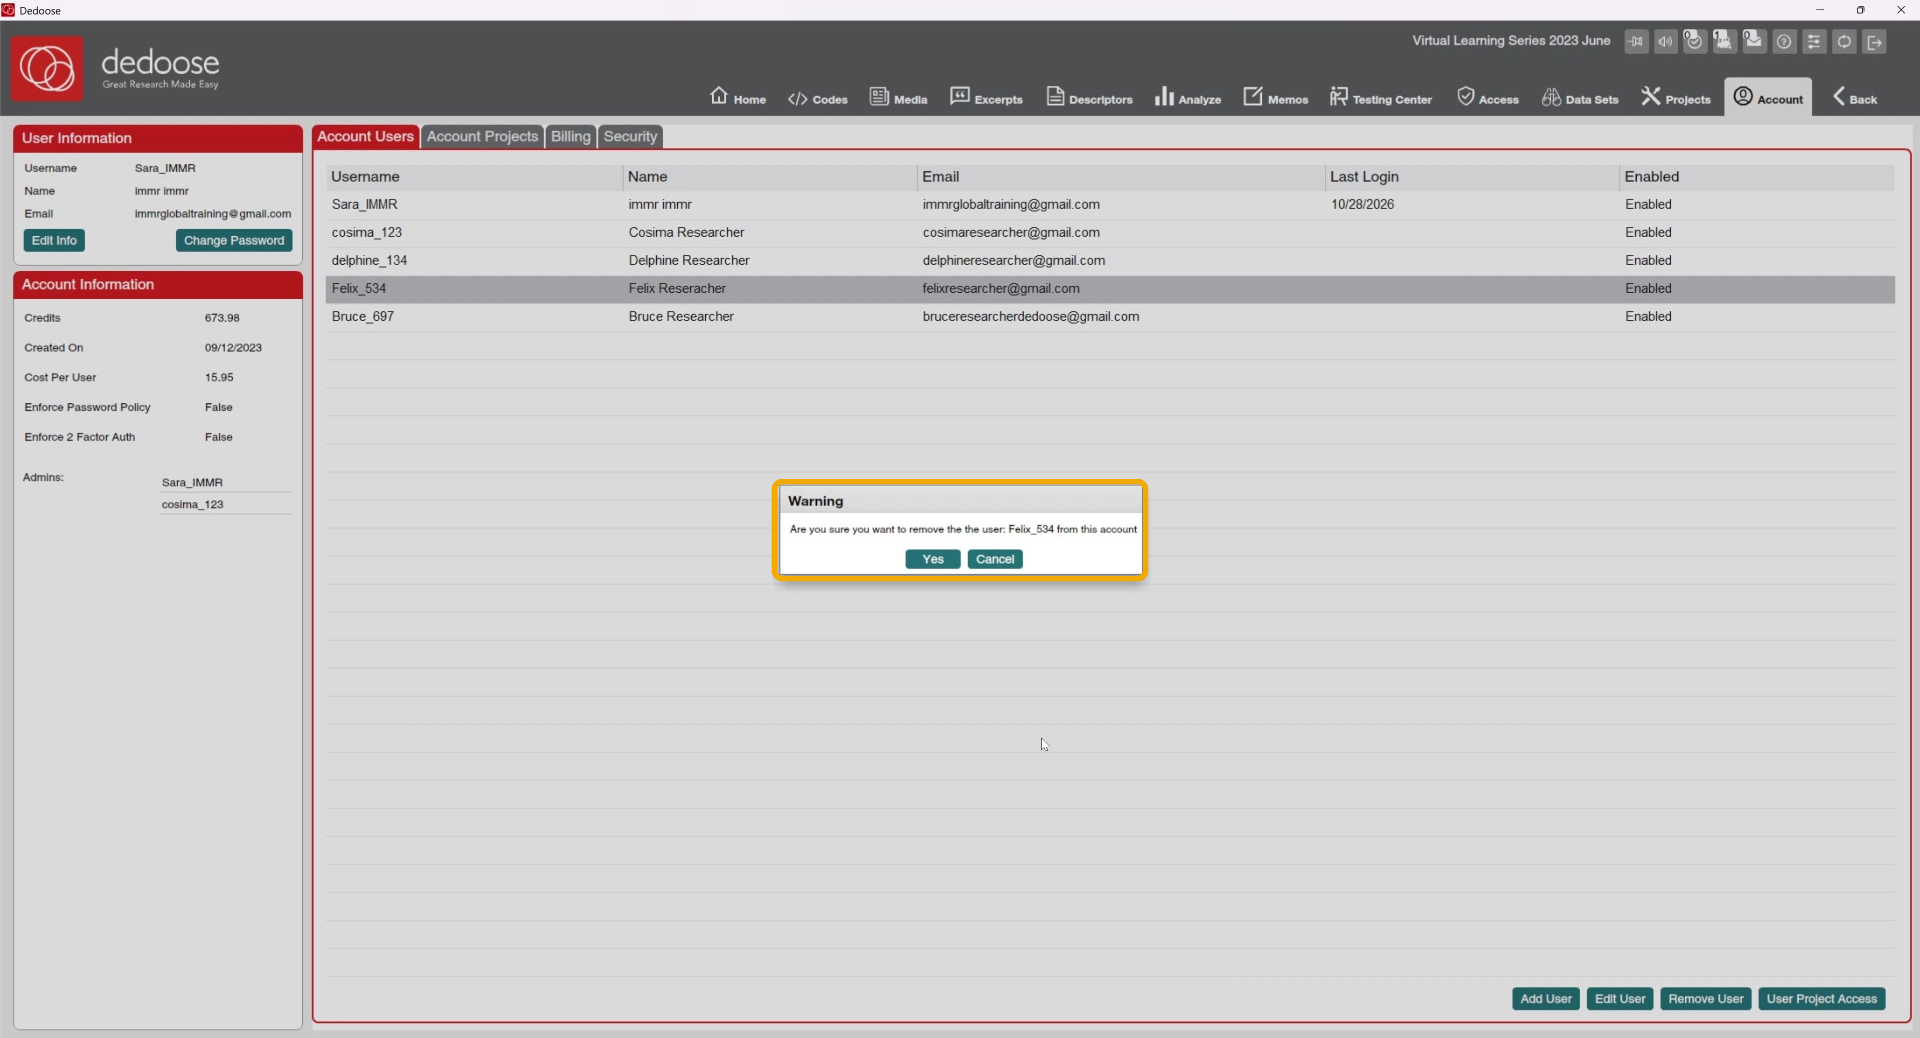Confirm removal with Yes button
The image size is (1920, 1038).
pos(933,559)
